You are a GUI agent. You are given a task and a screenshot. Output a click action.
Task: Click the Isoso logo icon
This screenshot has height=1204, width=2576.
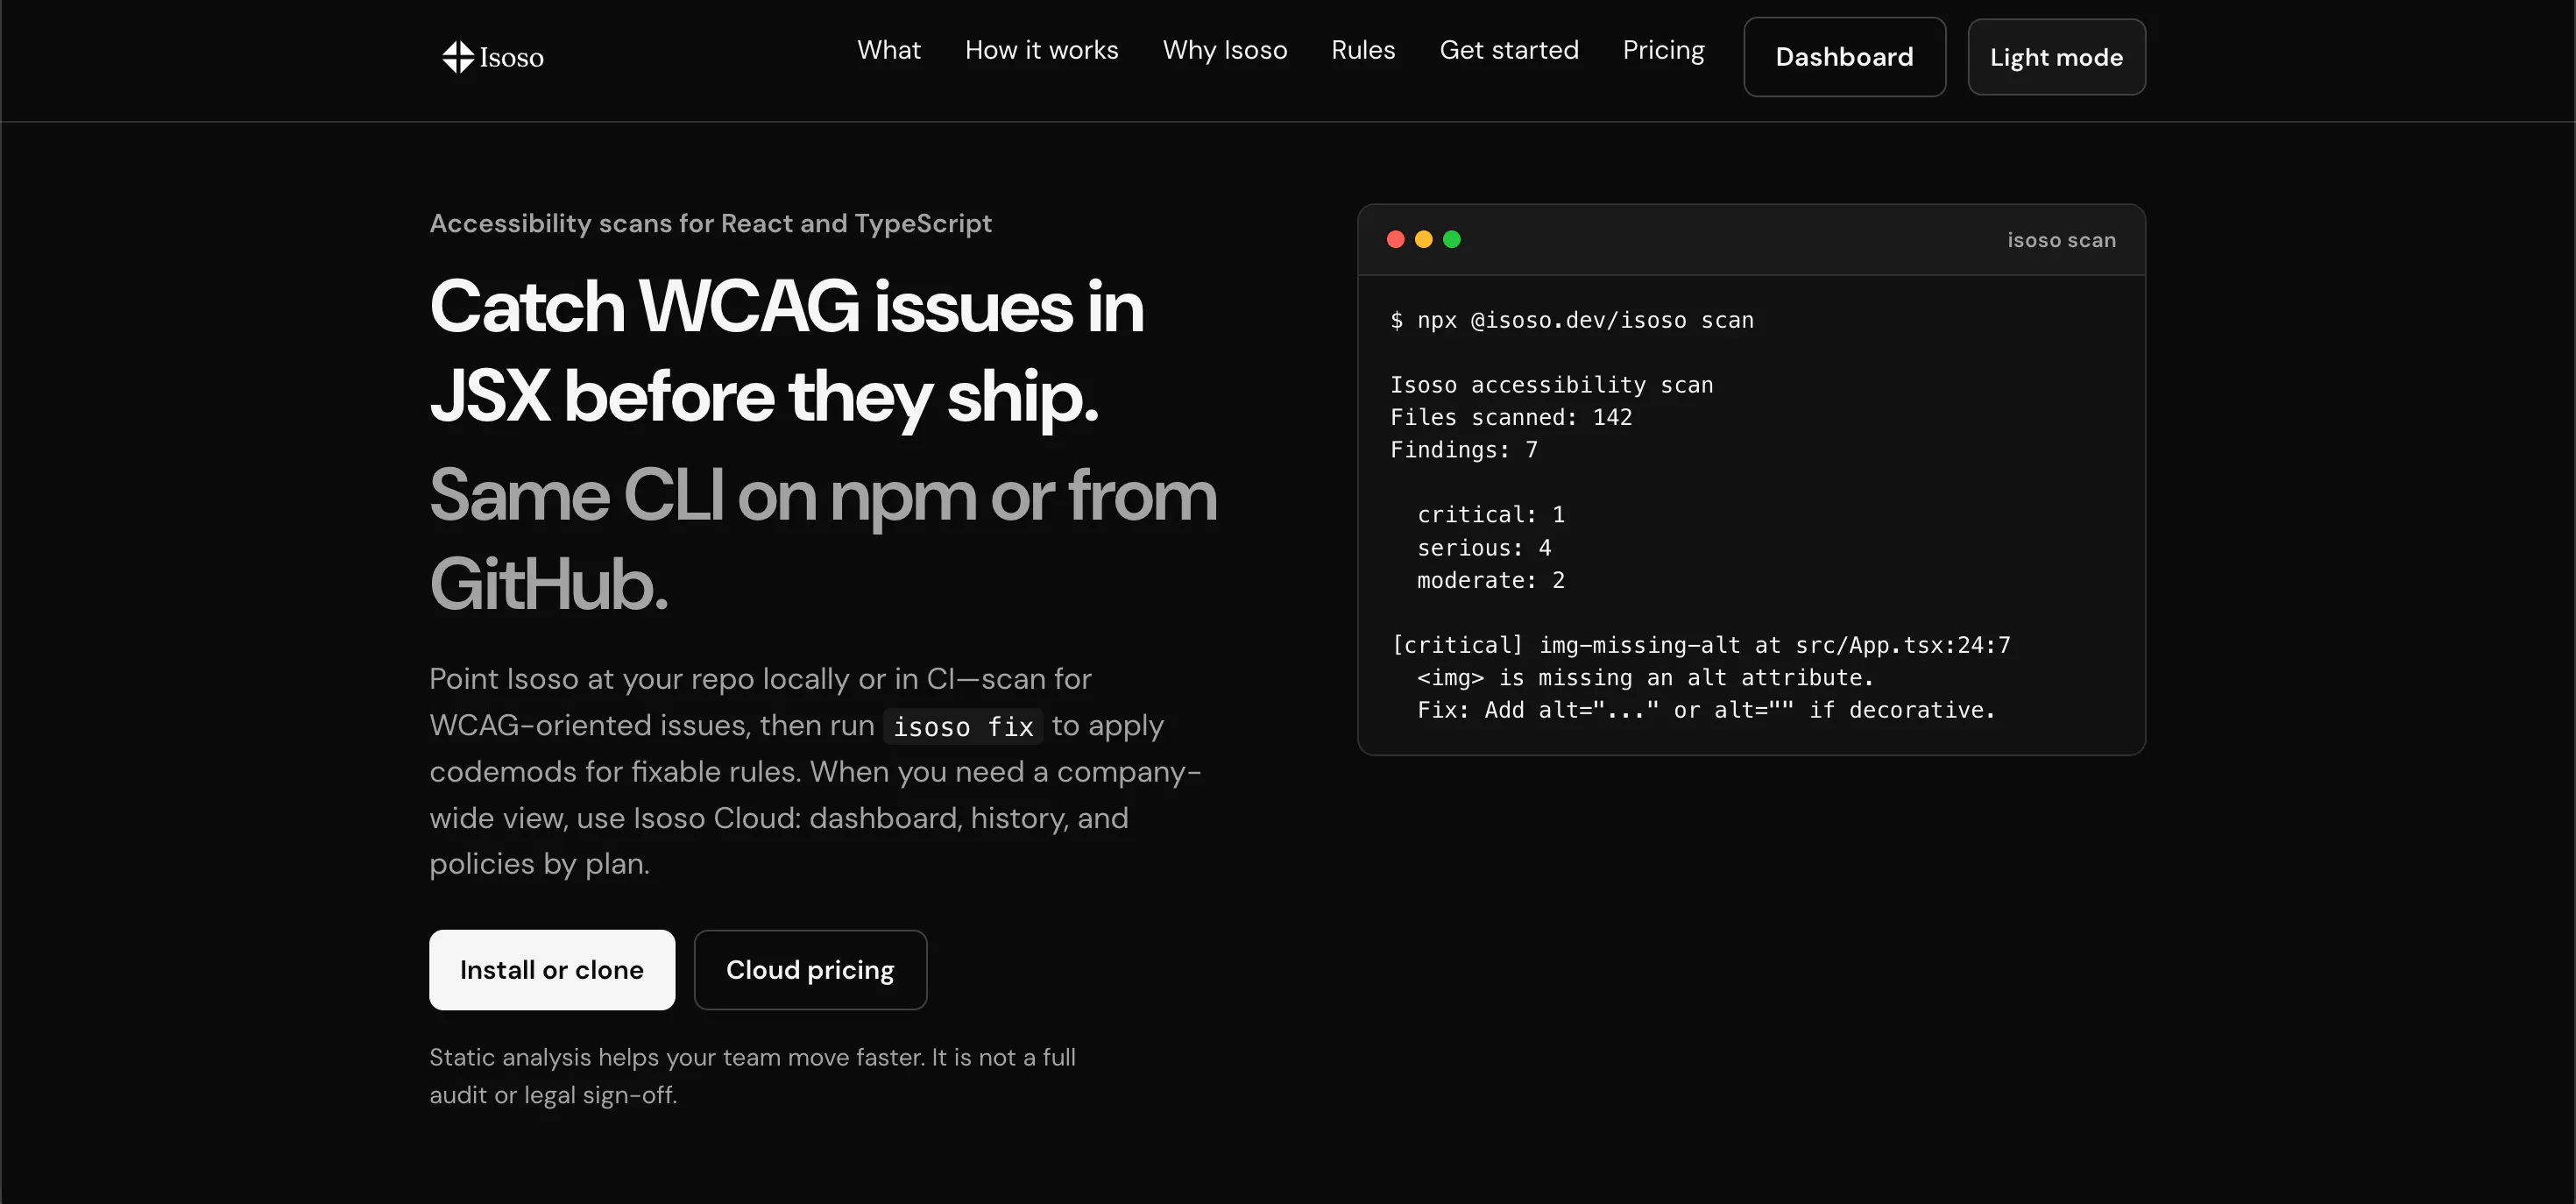click(458, 57)
